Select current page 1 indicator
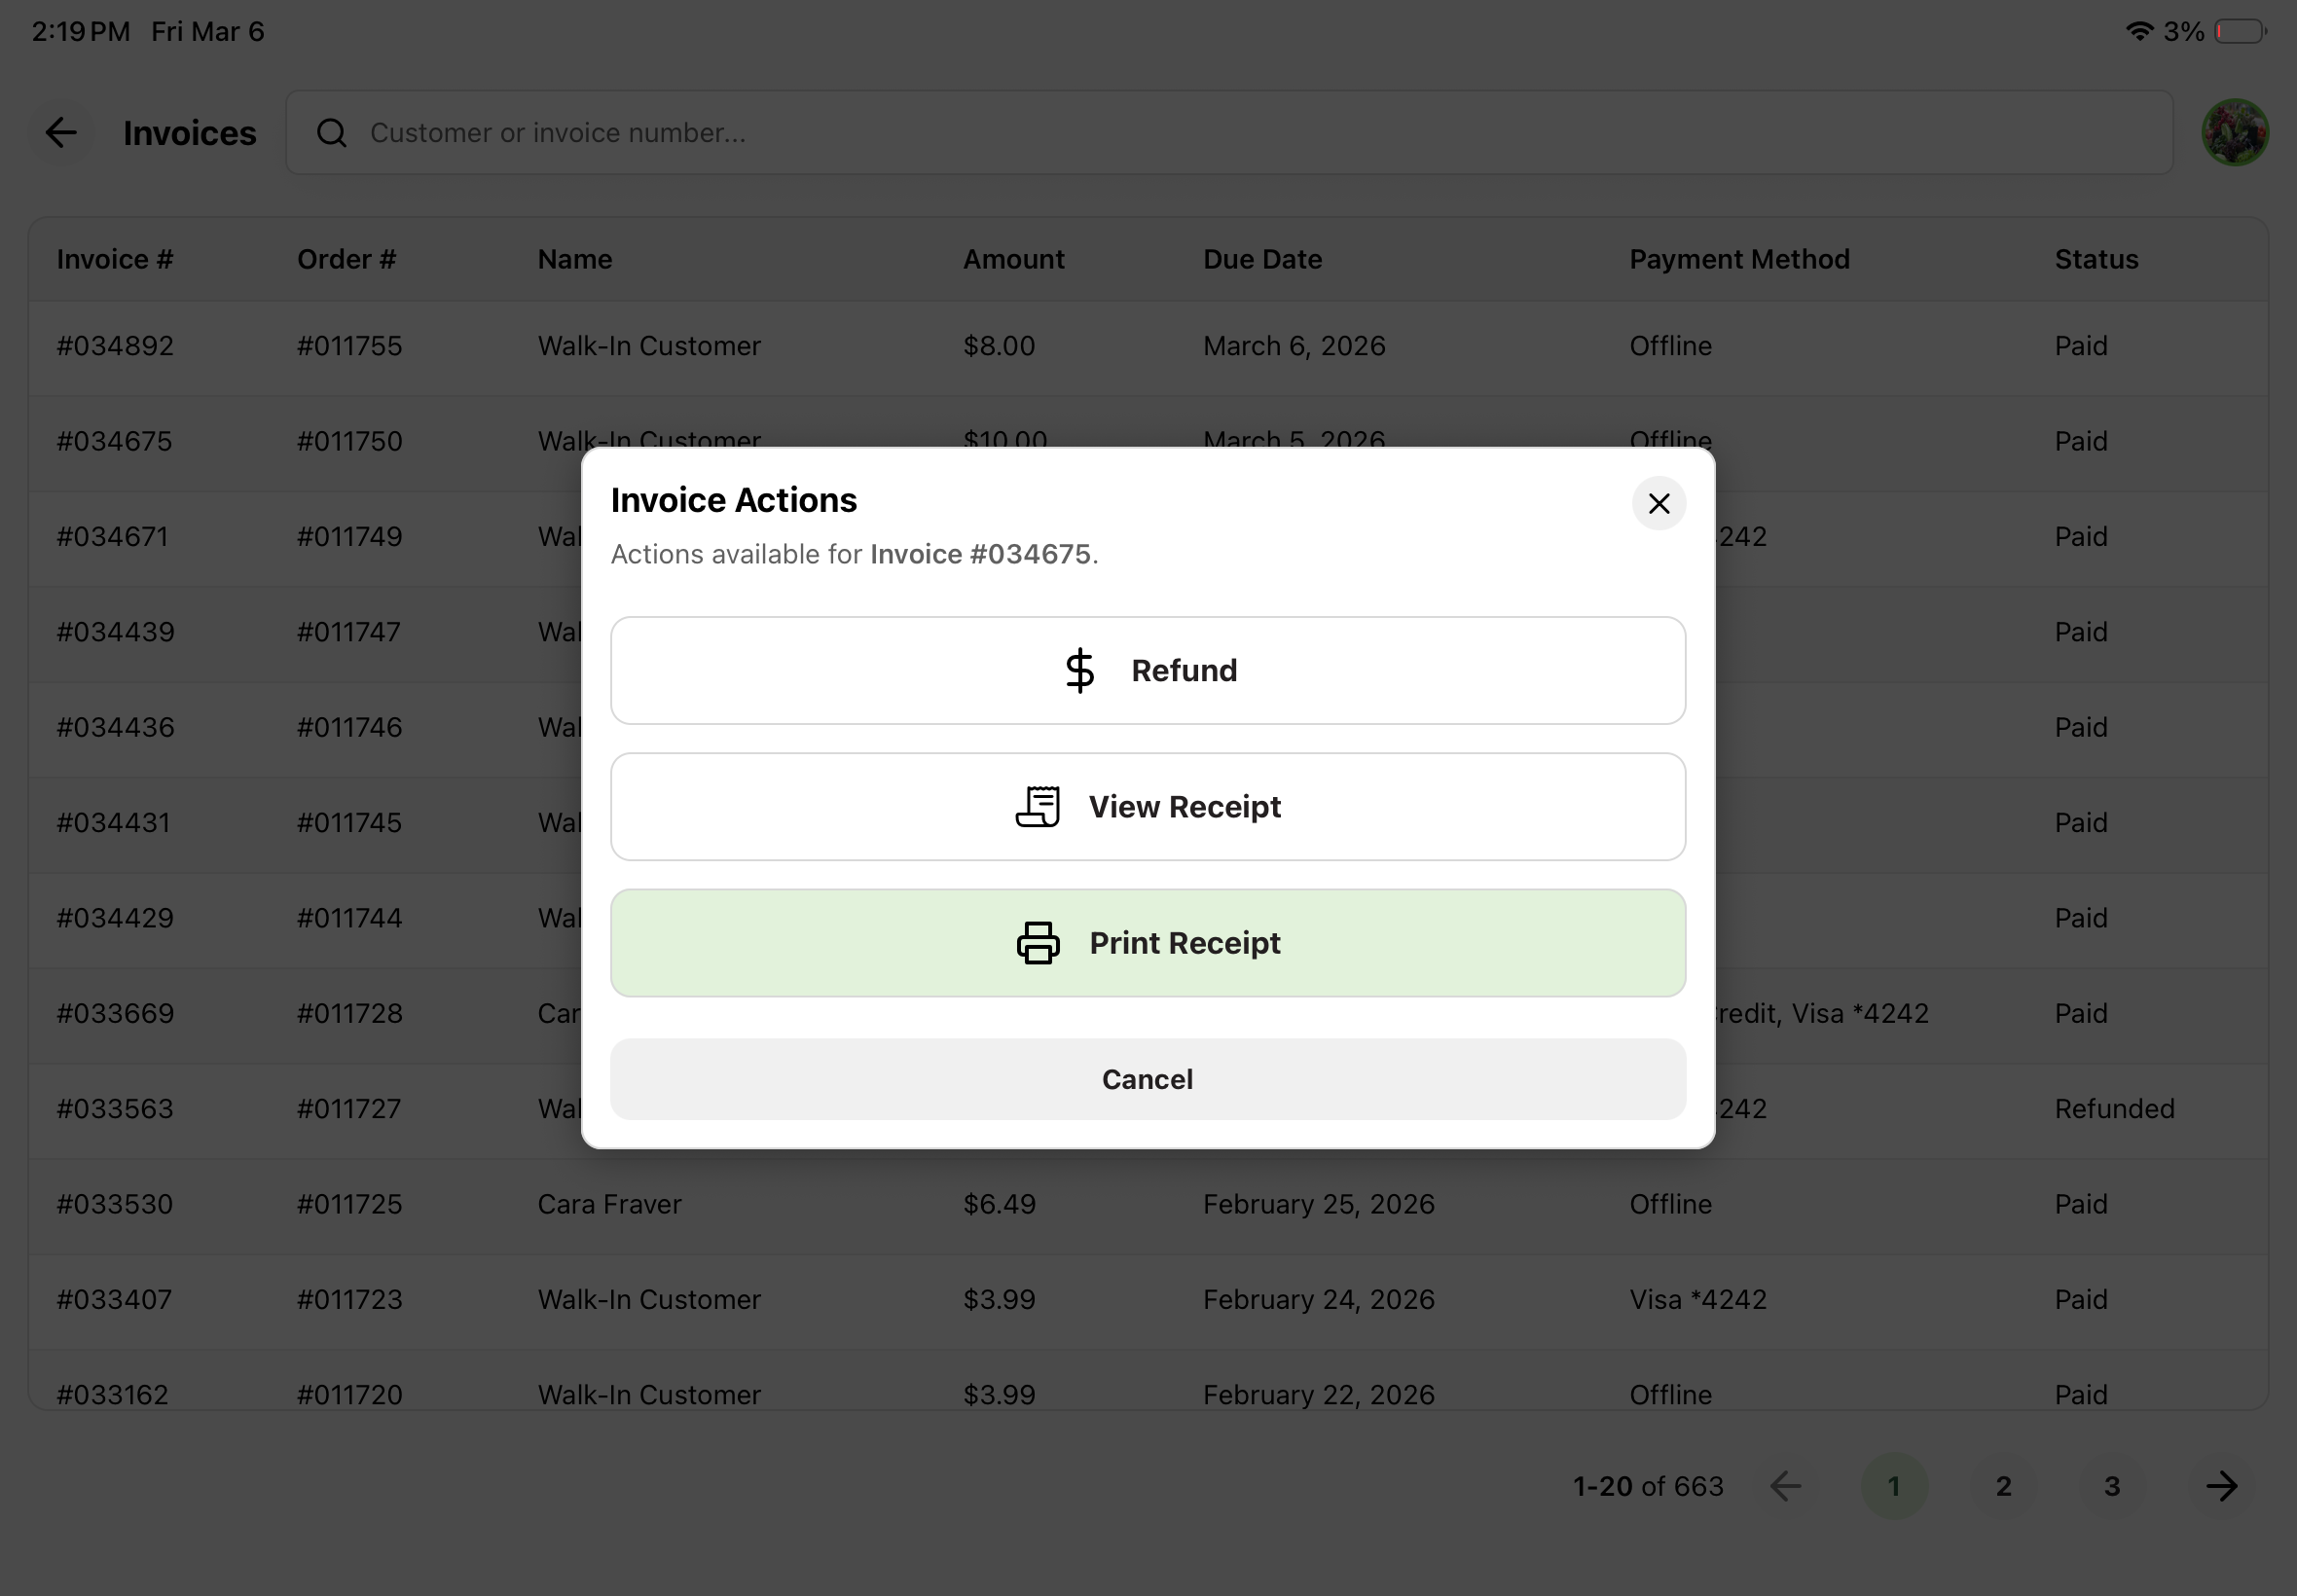Image resolution: width=2297 pixels, height=1596 pixels. pos(1893,1486)
